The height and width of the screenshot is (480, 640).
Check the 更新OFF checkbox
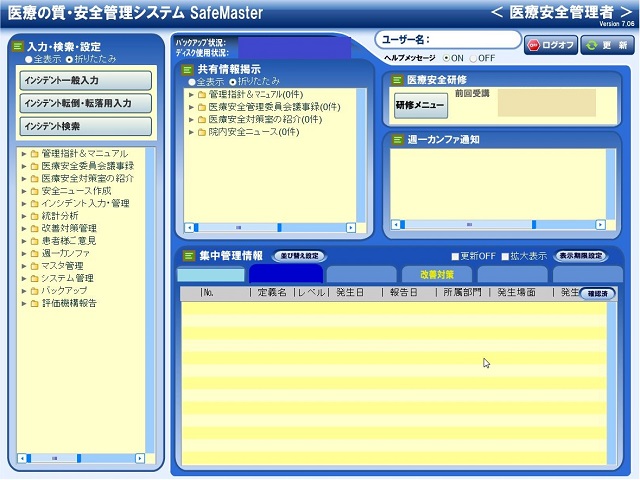pos(456,256)
